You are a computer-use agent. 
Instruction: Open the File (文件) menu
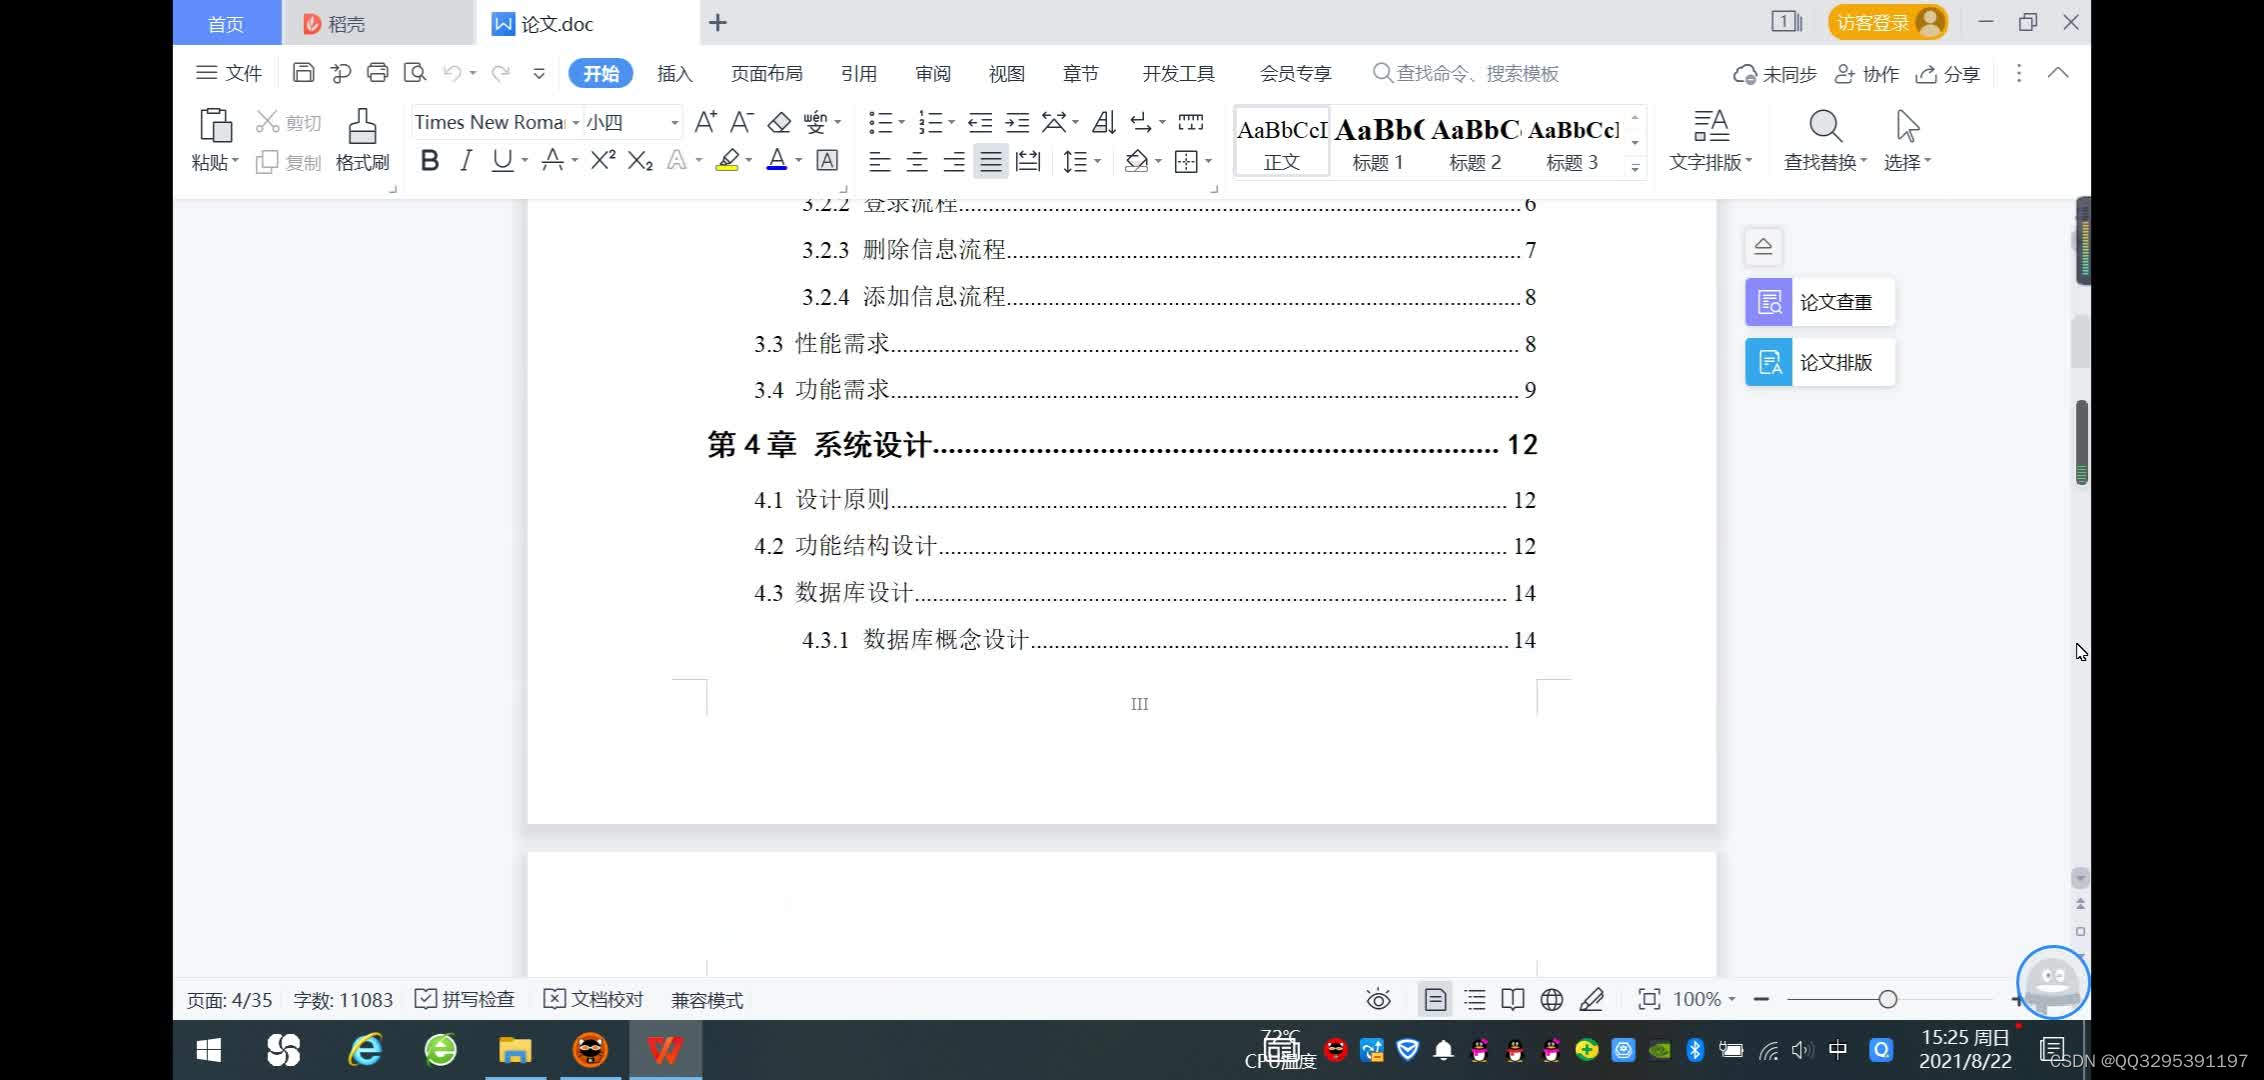pyautogui.click(x=229, y=73)
